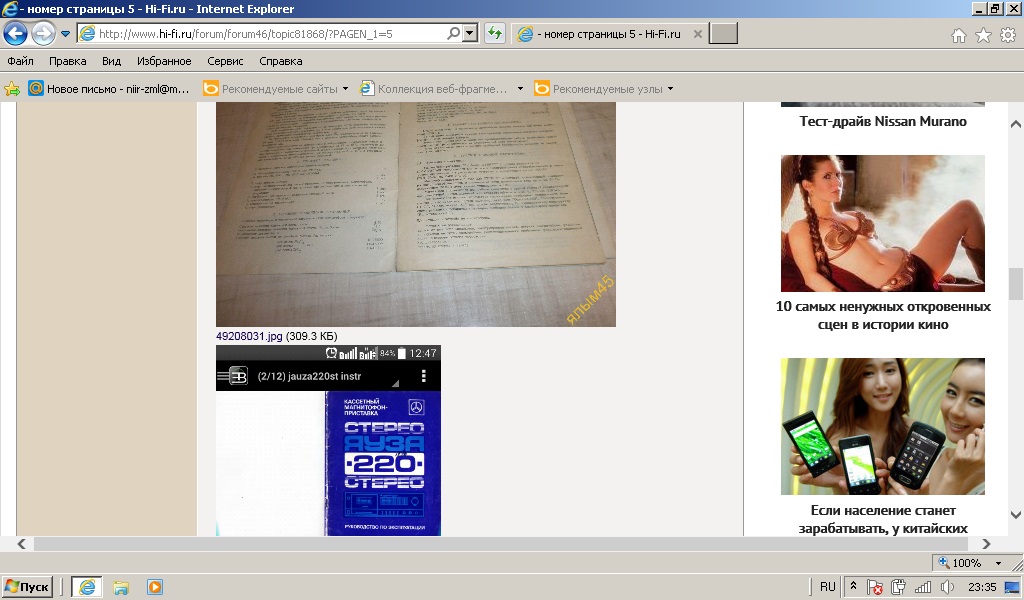Expand the zoom level 100% dropdown
The width and height of the screenshot is (1024, 600).
pos(998,563)
